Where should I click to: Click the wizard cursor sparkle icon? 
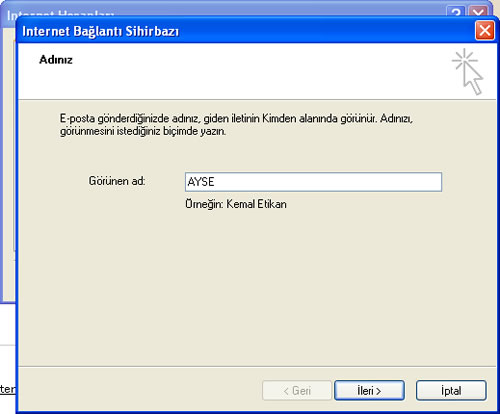click(467, 72)
